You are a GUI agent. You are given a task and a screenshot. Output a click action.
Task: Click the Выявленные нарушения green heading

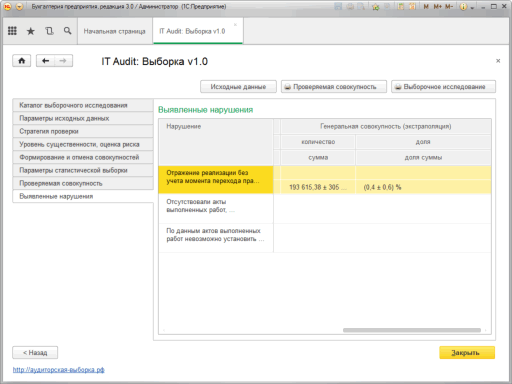pyautogui.click(x=205, y=110)
